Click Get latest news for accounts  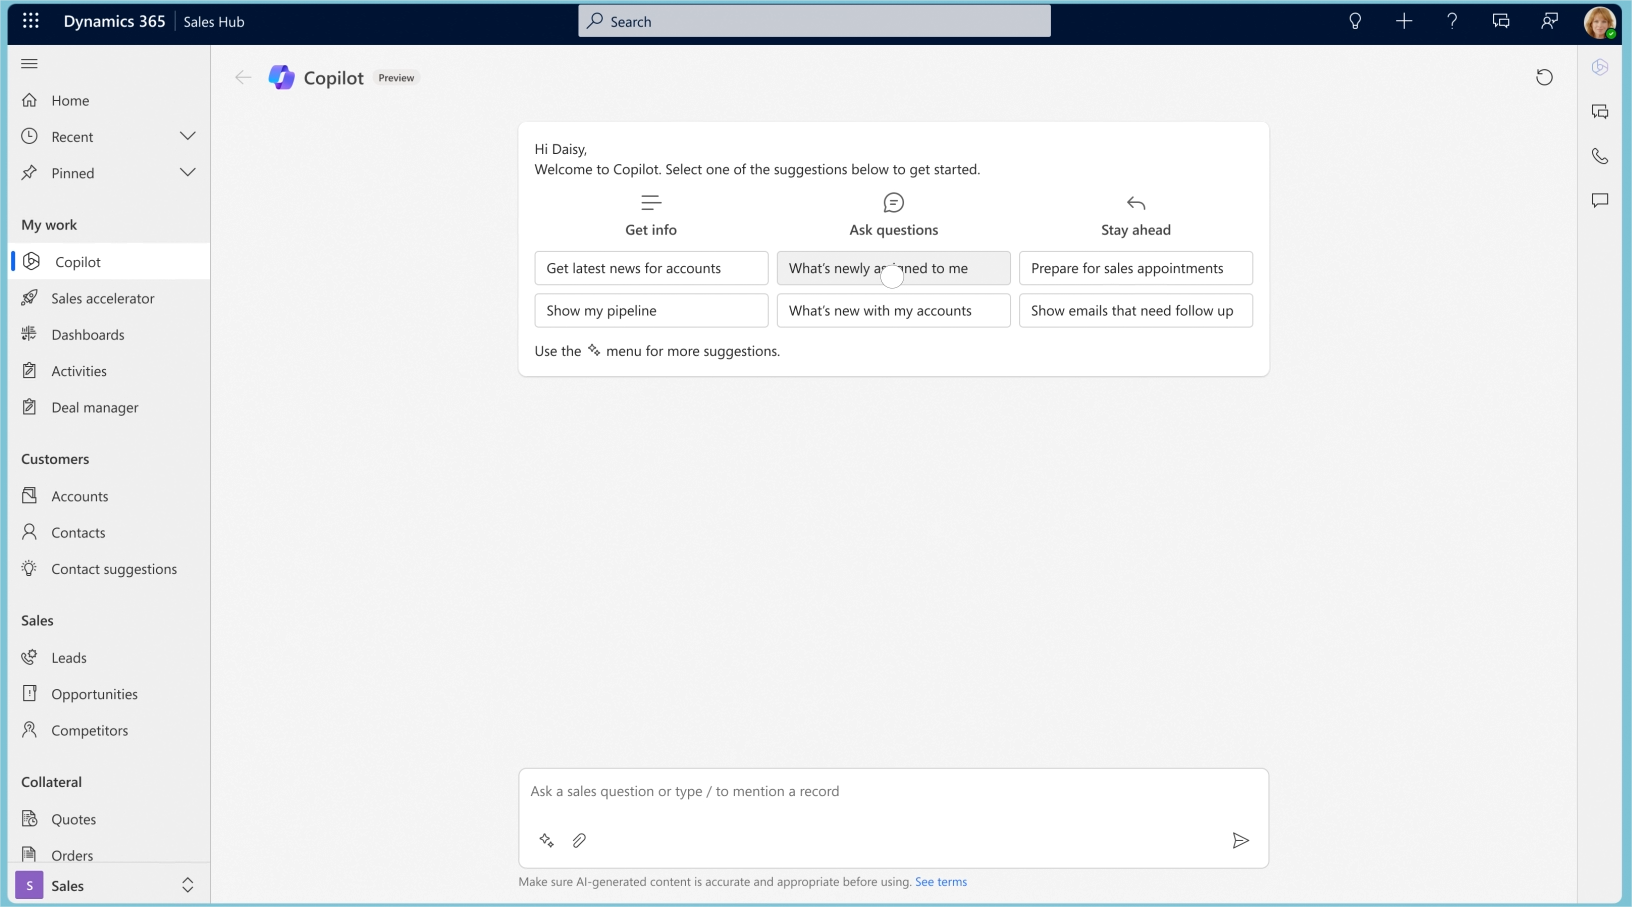point(651,268)
